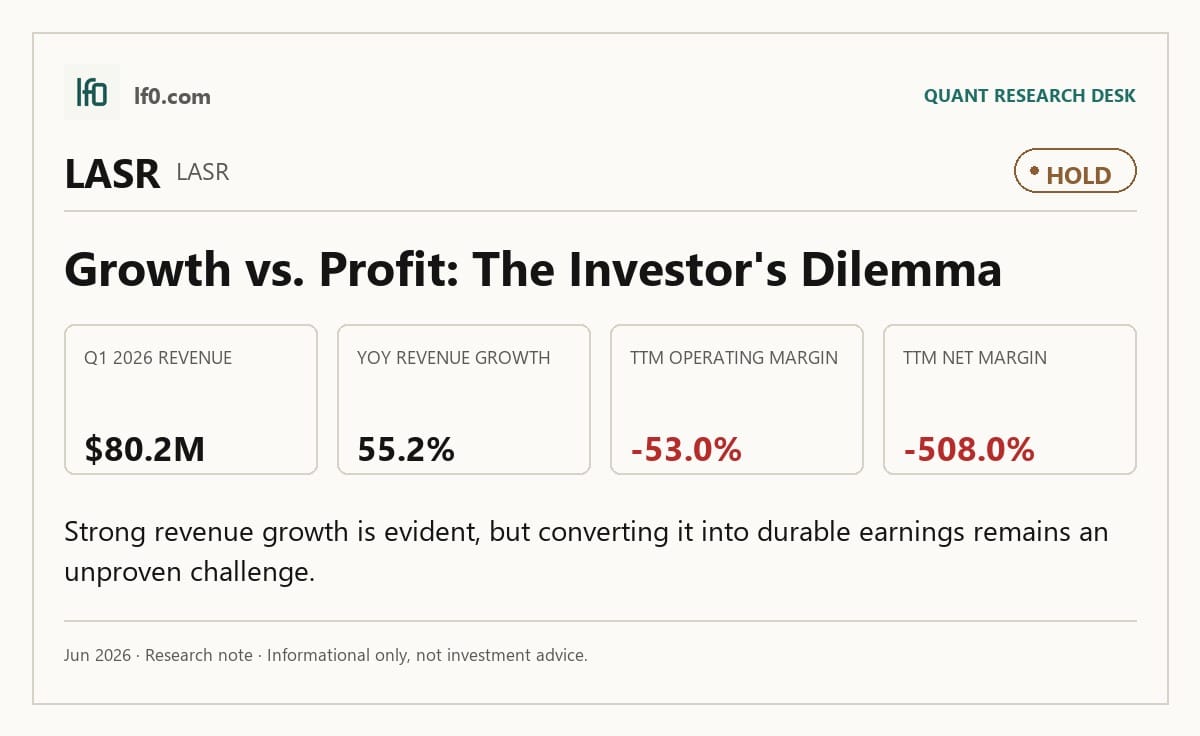The height and width of the screenshot is (736, 1200).
Task: Click the -508.0% net margin value
Action: coord(969,449)
